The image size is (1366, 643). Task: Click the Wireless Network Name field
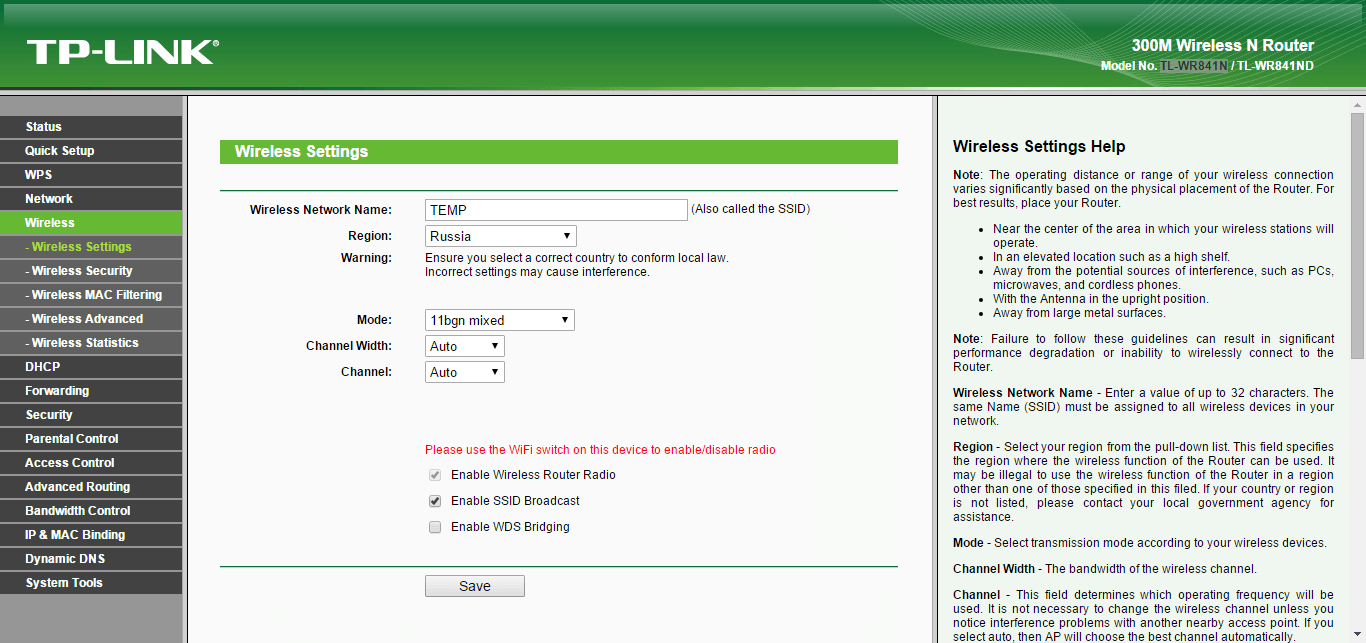[555, 210]
